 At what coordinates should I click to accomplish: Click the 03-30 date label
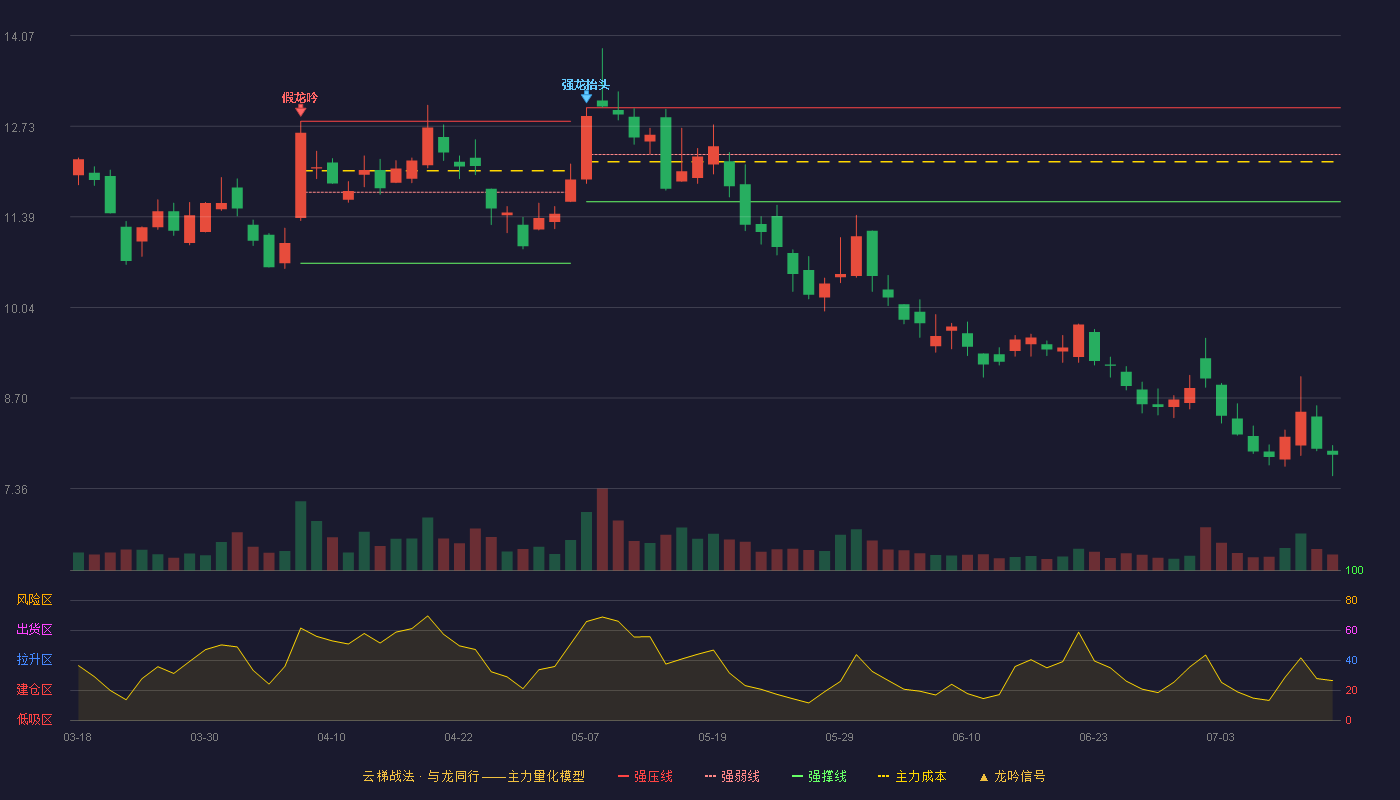pos(204,737)
